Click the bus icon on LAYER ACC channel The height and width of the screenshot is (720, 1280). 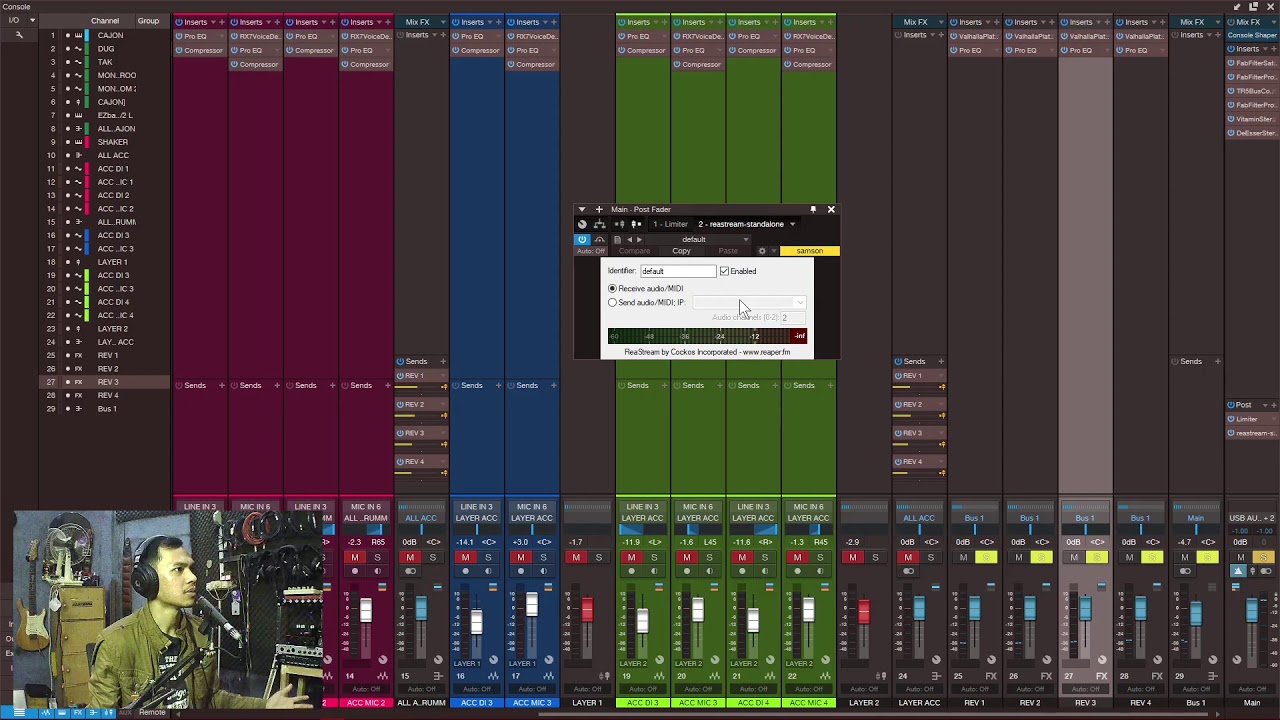point(936,677)
